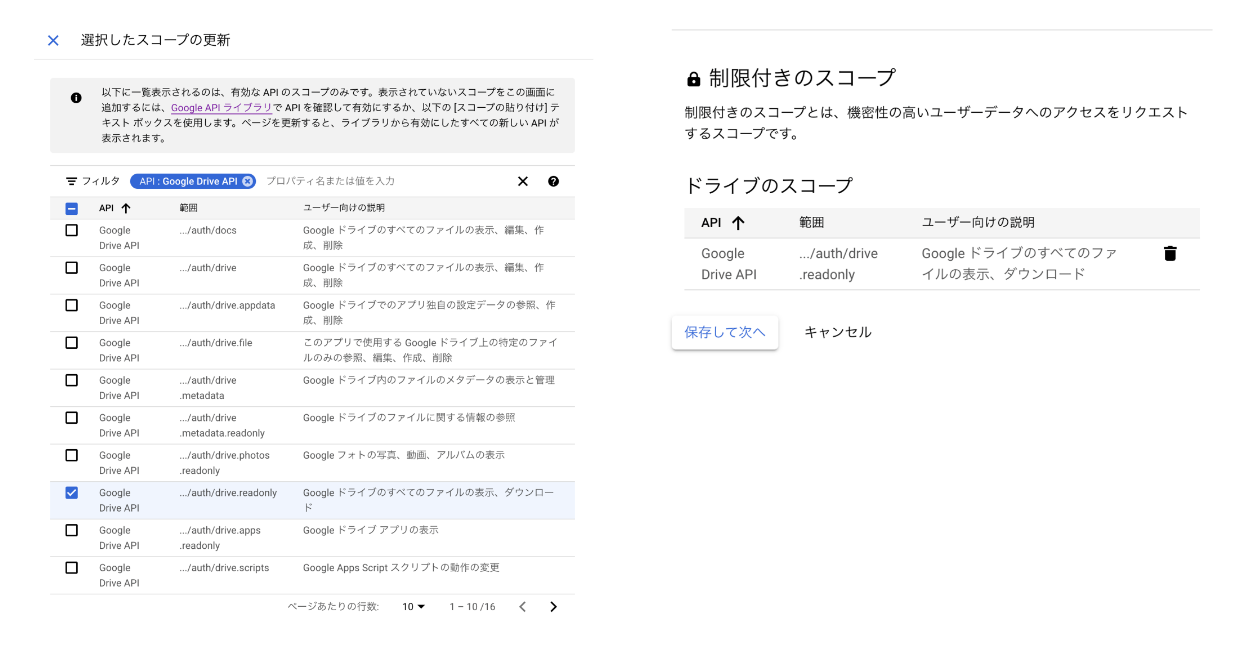
Task: Click the .../auth/drive.appdata scope text
Action: (x=227, y=305)
